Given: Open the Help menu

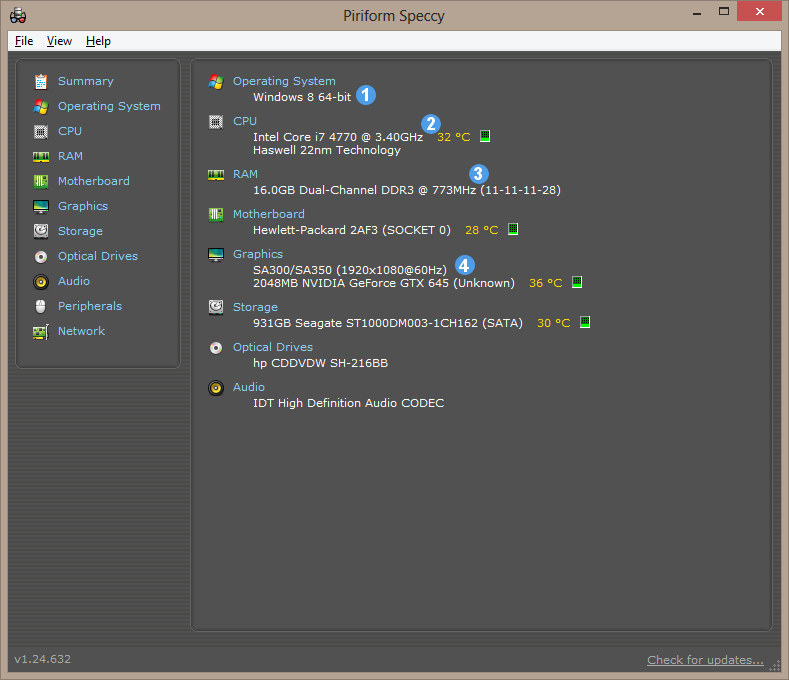Looking at the screenshot, I should 98,41.
